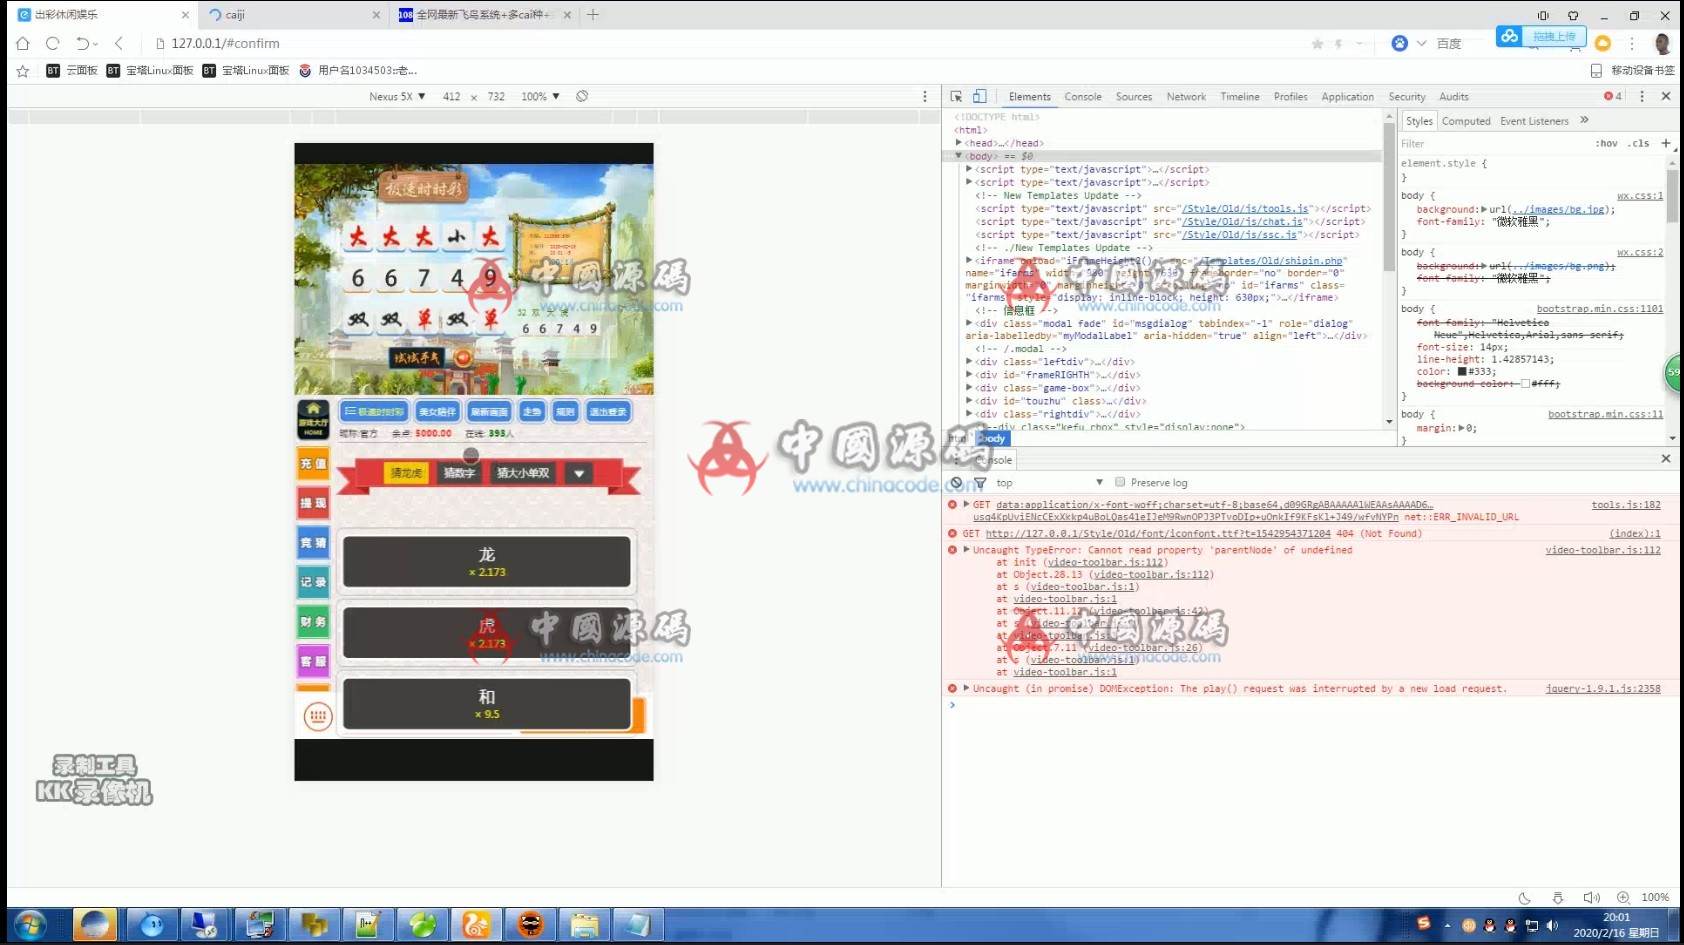Click the round keyboard icon in game page
This screenshot has height=945, width=1684.
318,716
